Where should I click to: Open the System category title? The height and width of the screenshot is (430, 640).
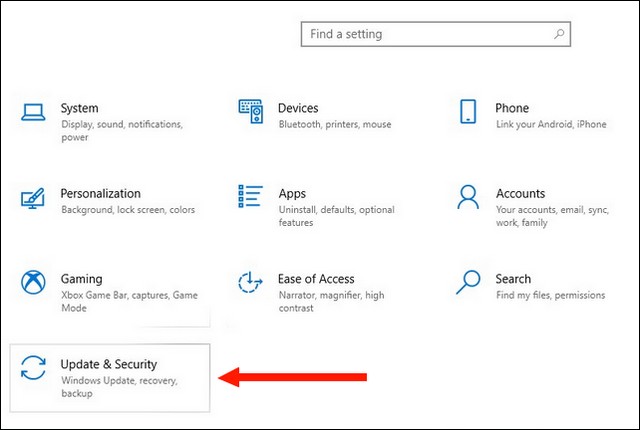pos(80,108)
